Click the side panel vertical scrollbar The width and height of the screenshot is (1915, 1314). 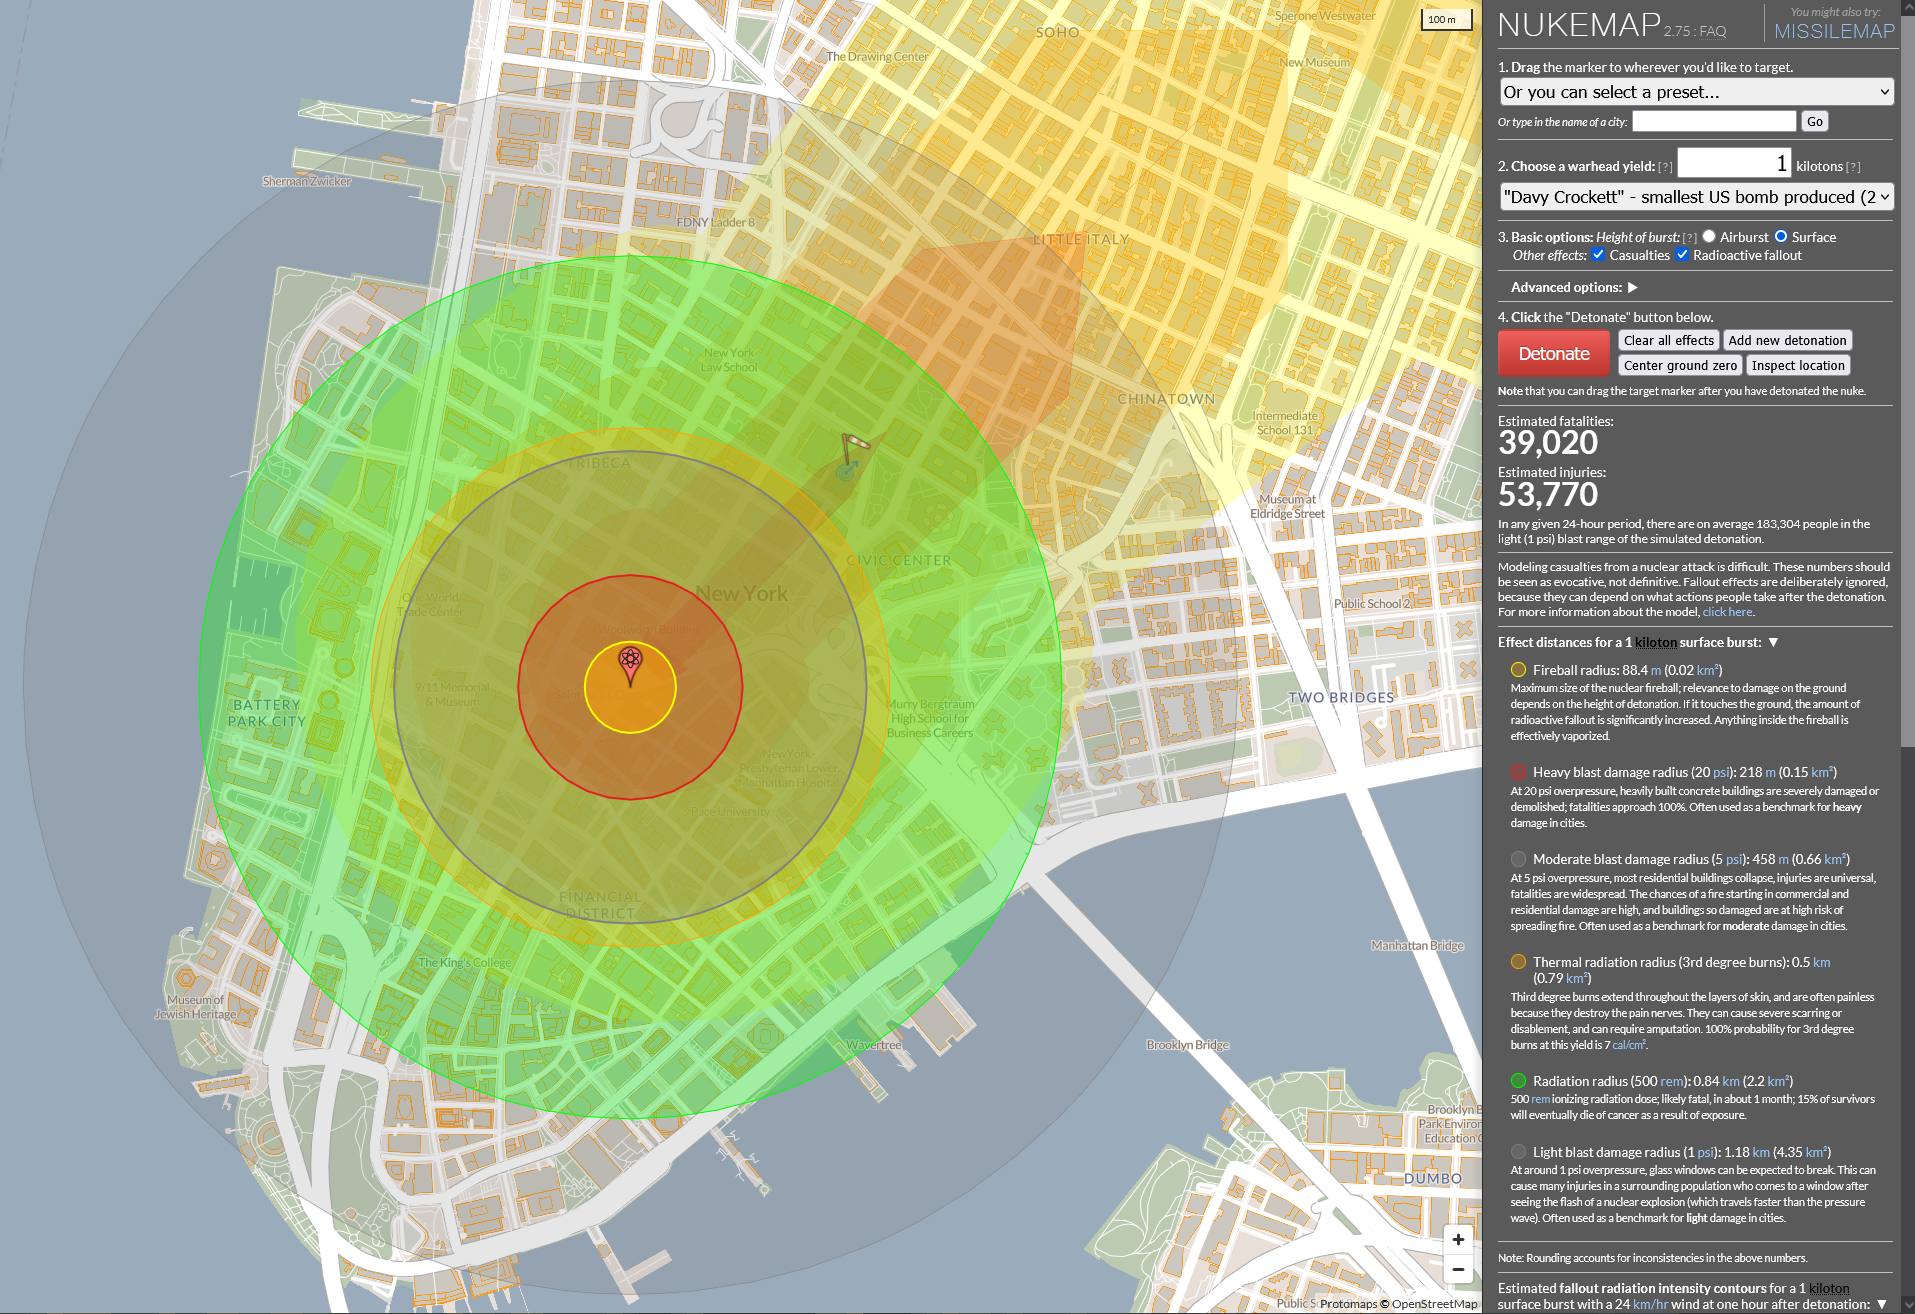pyautogui.click(x=1907, y=380)
